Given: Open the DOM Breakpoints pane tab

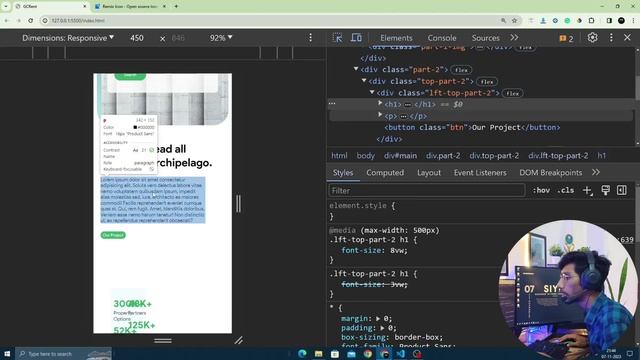Looking at the screenshot, I should 551,173.
